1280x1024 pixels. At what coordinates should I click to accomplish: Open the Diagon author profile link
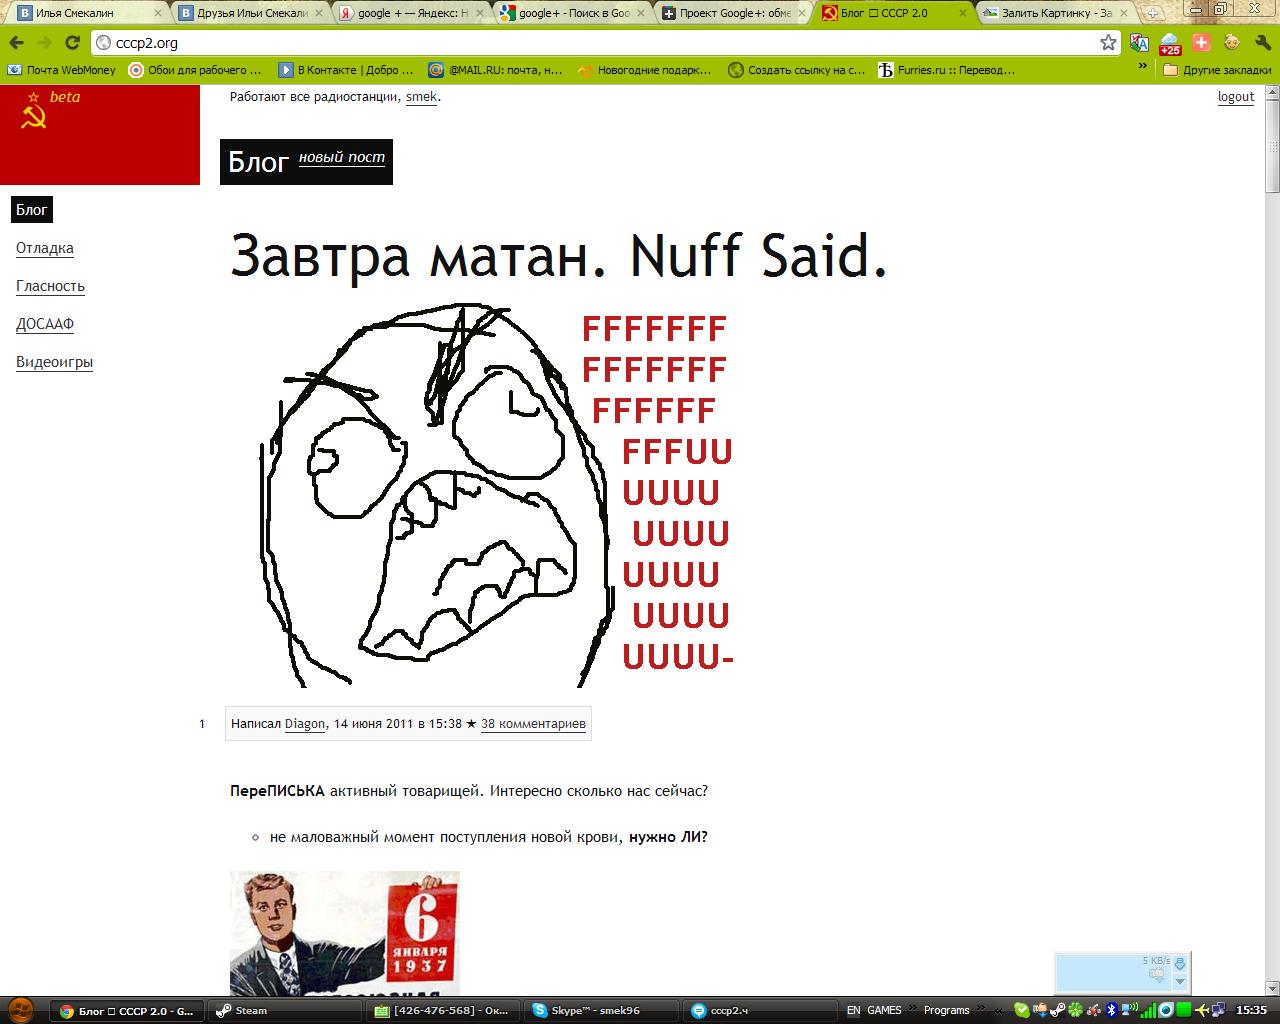[x=305, y=724]
